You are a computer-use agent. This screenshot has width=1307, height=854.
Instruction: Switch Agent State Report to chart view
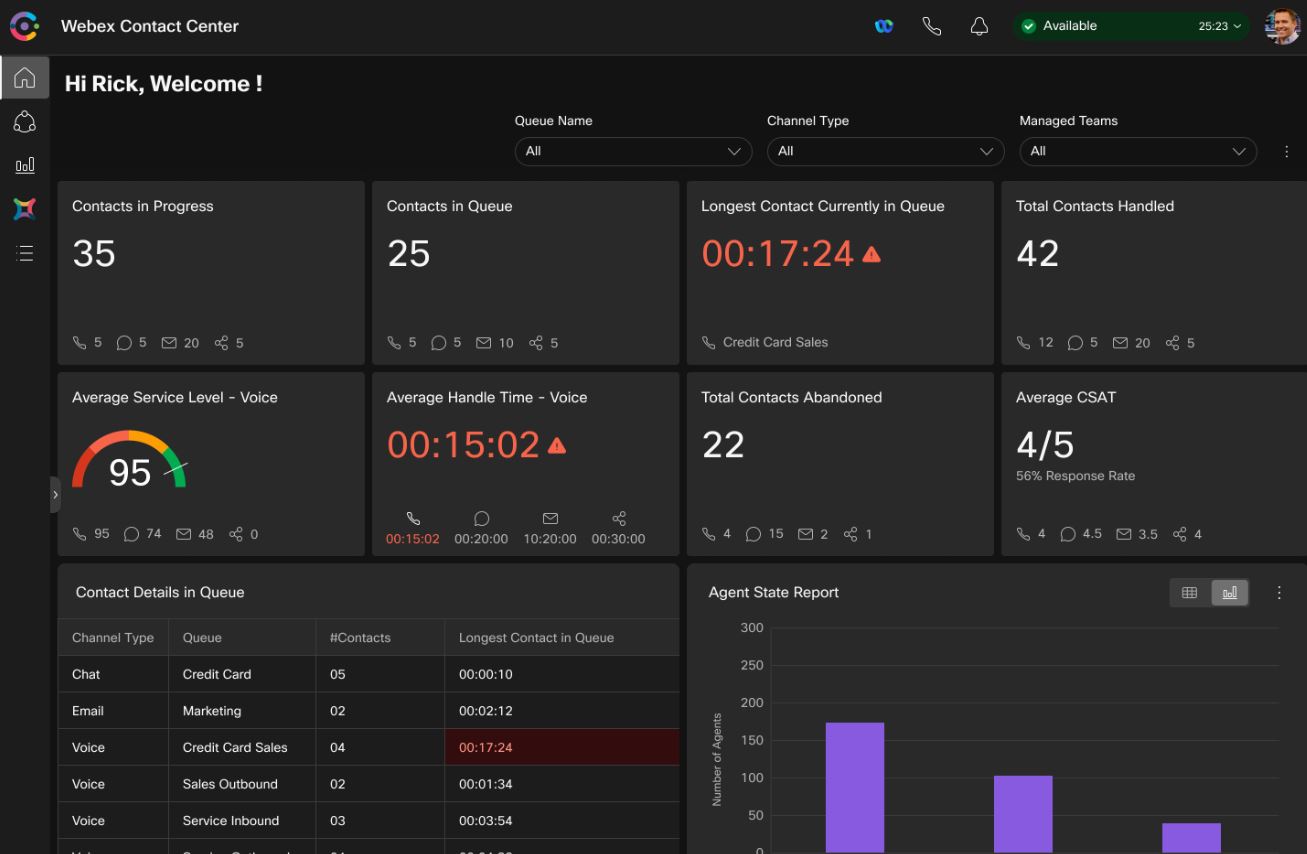coord(1229,593)
